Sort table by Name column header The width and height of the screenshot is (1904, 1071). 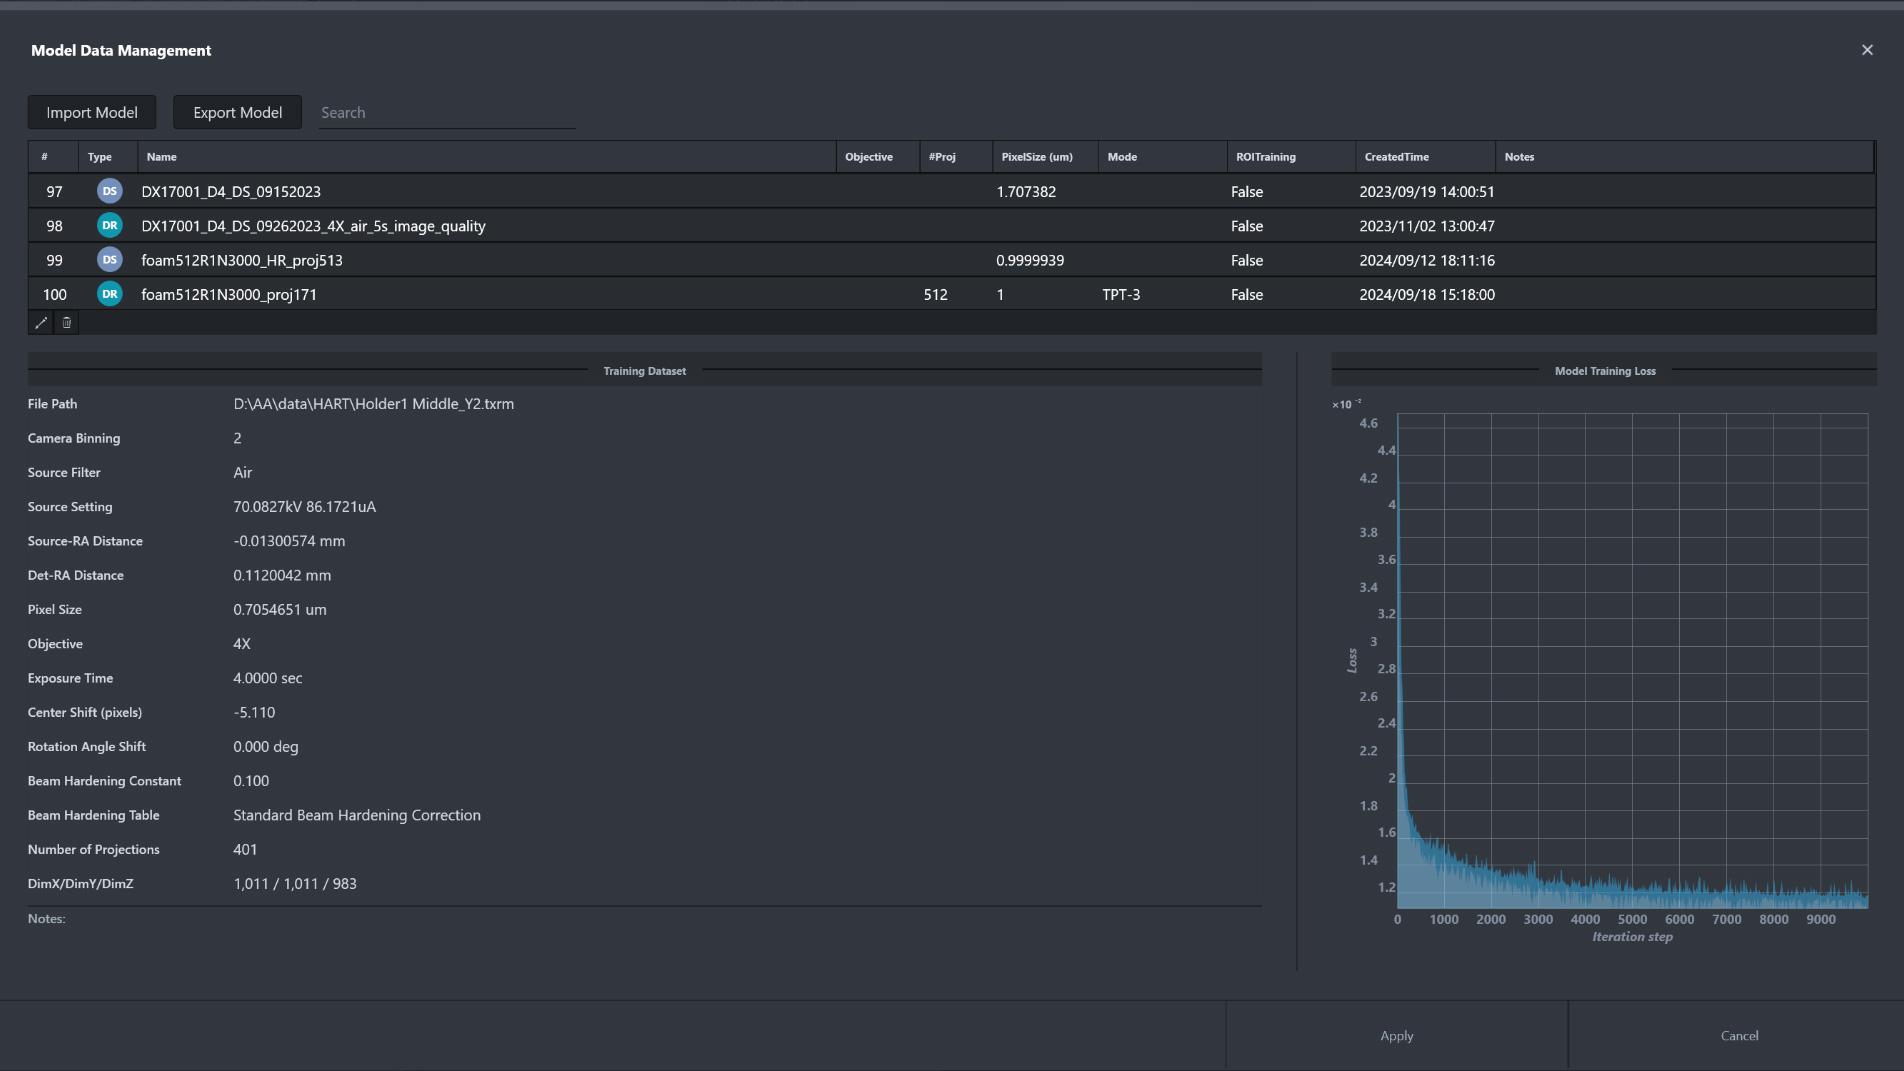pyautogui.click(x=486, y=157)
